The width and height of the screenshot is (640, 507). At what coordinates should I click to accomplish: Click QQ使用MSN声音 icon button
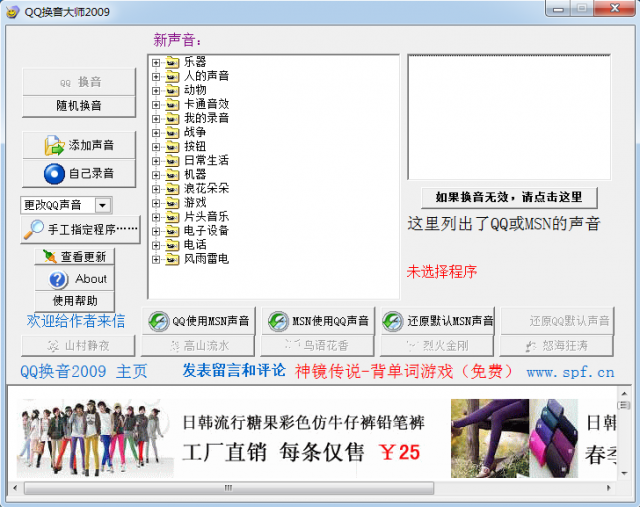[x=158, y=321]
